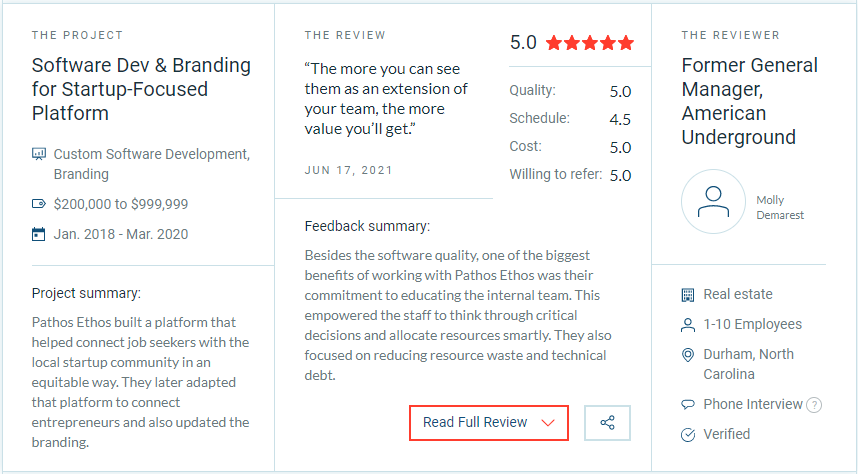Click the Custom Software Development presentation icon
This screenshot has height=474, width=858.
point(39,154)
